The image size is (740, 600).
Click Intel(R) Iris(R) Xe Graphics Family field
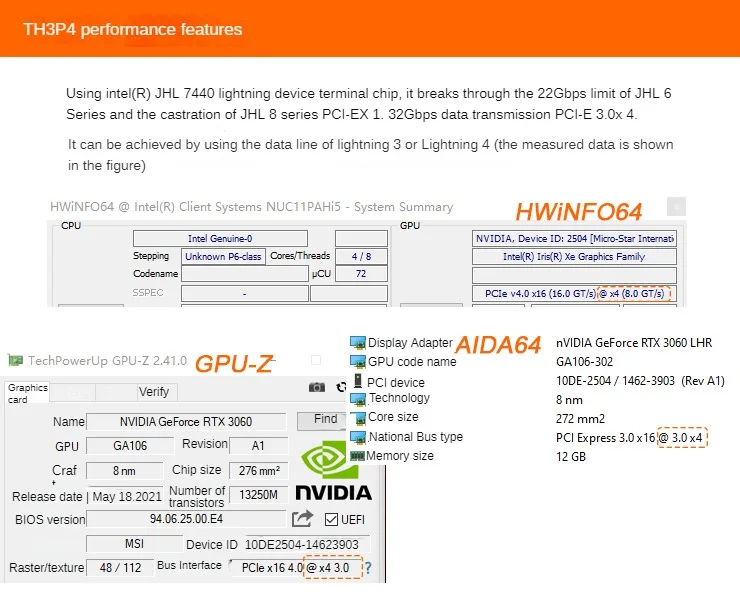pyautogui.click(x=574, y=256)
